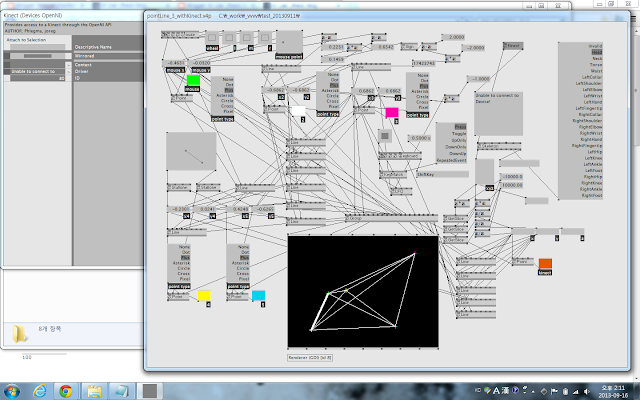This screenshot has height=400, width=640.
Task: Toggle the 'l' left-button box
Action: (x=229, y=38)
